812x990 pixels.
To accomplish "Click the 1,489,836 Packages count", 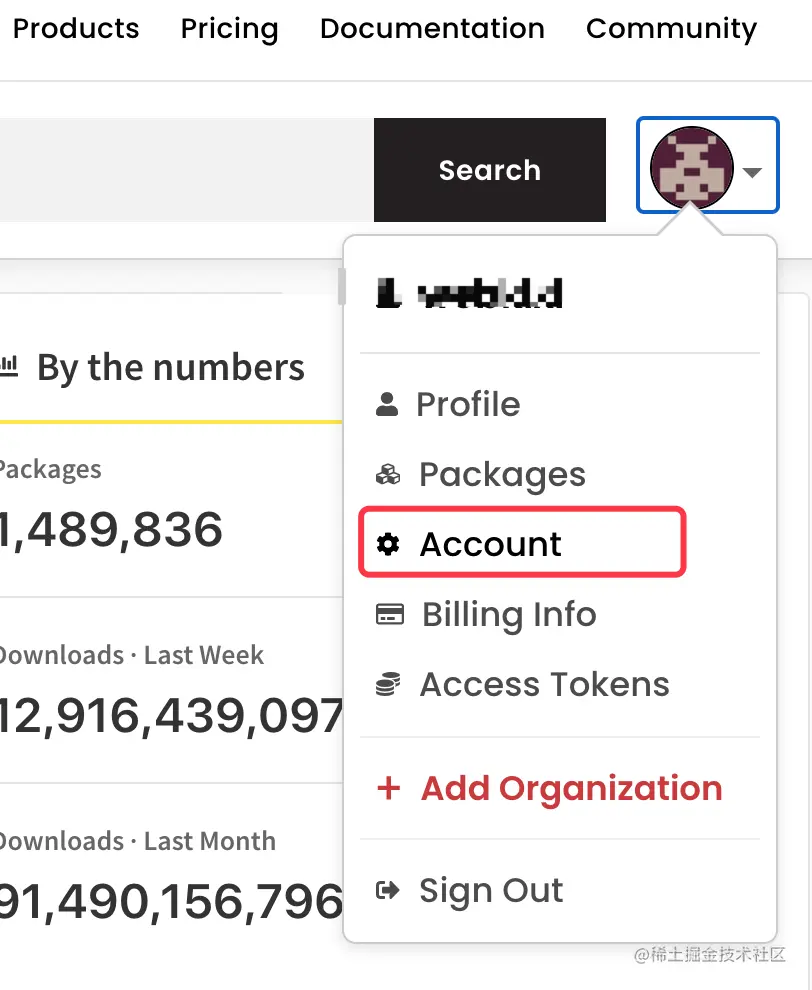I will (111, 530).
